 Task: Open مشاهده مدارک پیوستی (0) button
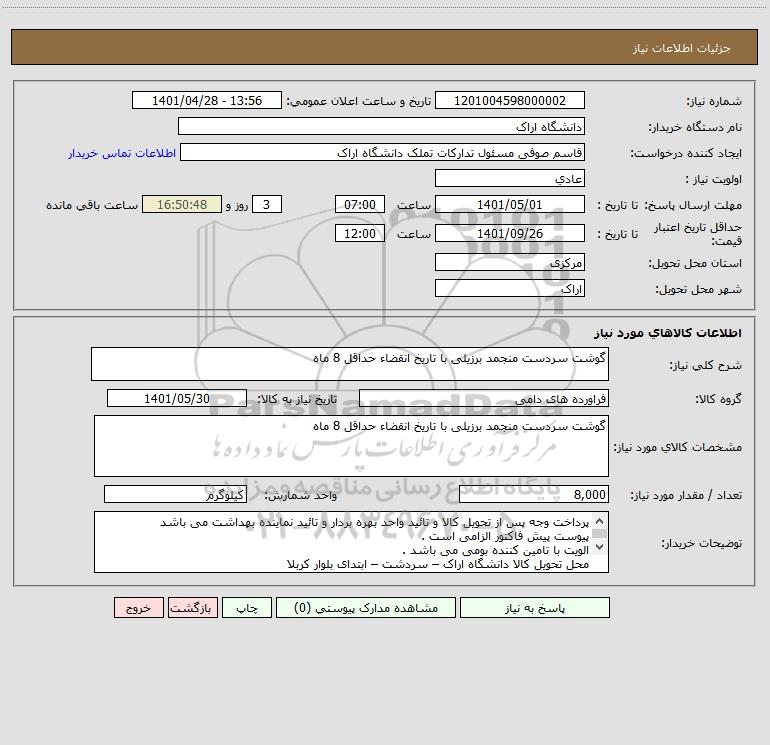click(x=366, y=608)
